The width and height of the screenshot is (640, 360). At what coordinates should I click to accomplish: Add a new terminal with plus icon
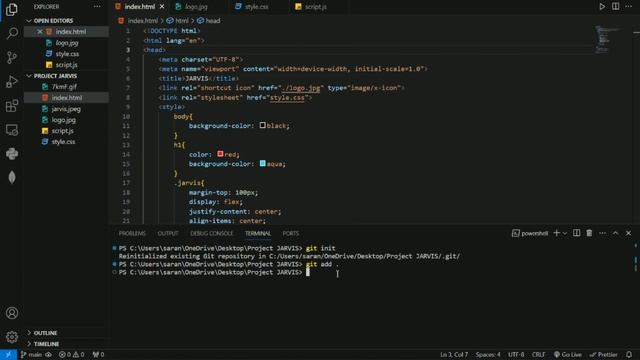[556, 233]
